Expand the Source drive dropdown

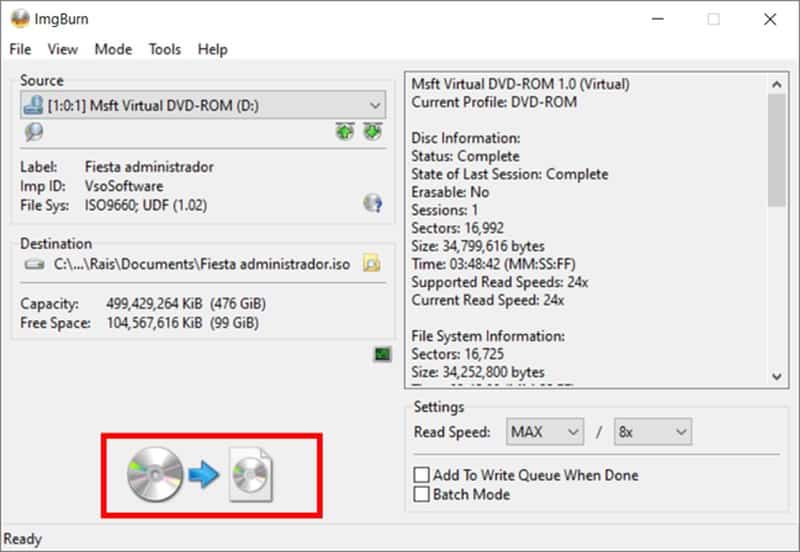click(x=375, y=105)
